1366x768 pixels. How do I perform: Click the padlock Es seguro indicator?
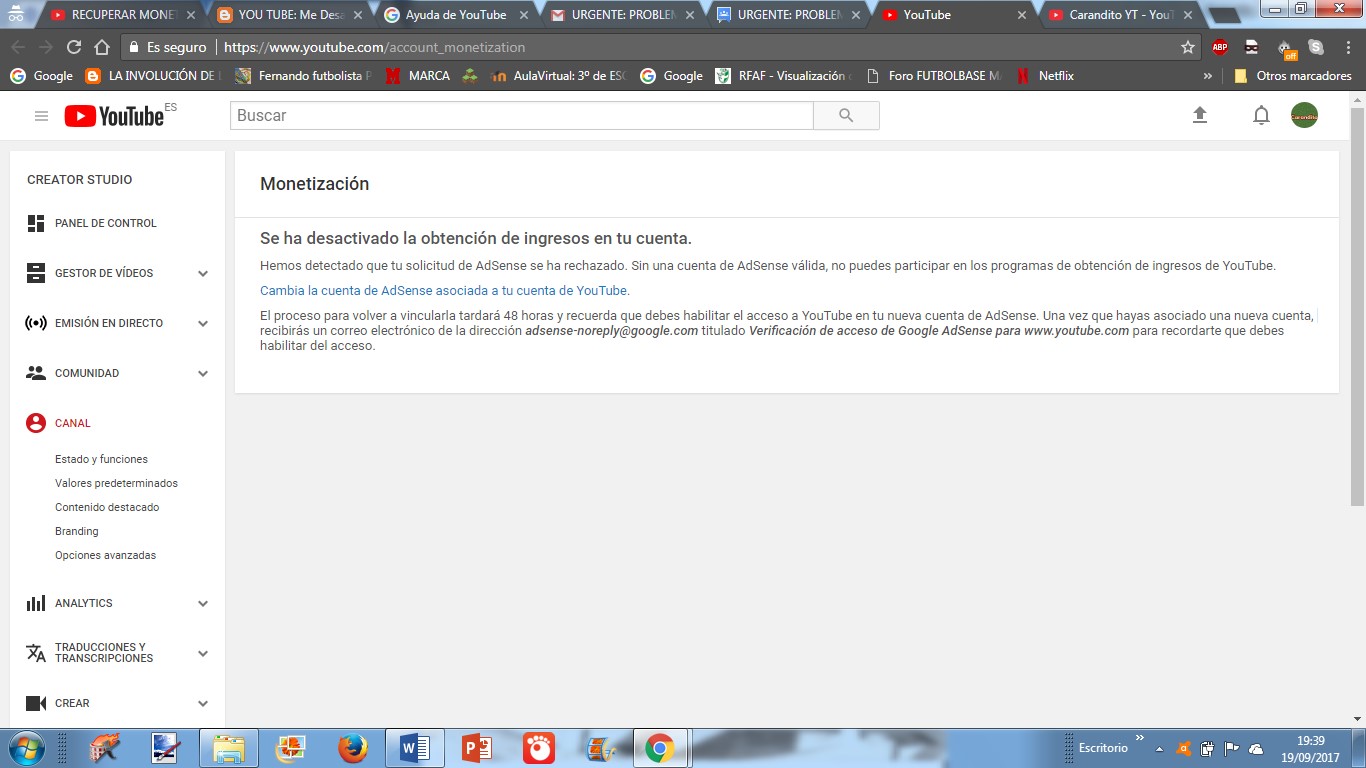(167, 47)
